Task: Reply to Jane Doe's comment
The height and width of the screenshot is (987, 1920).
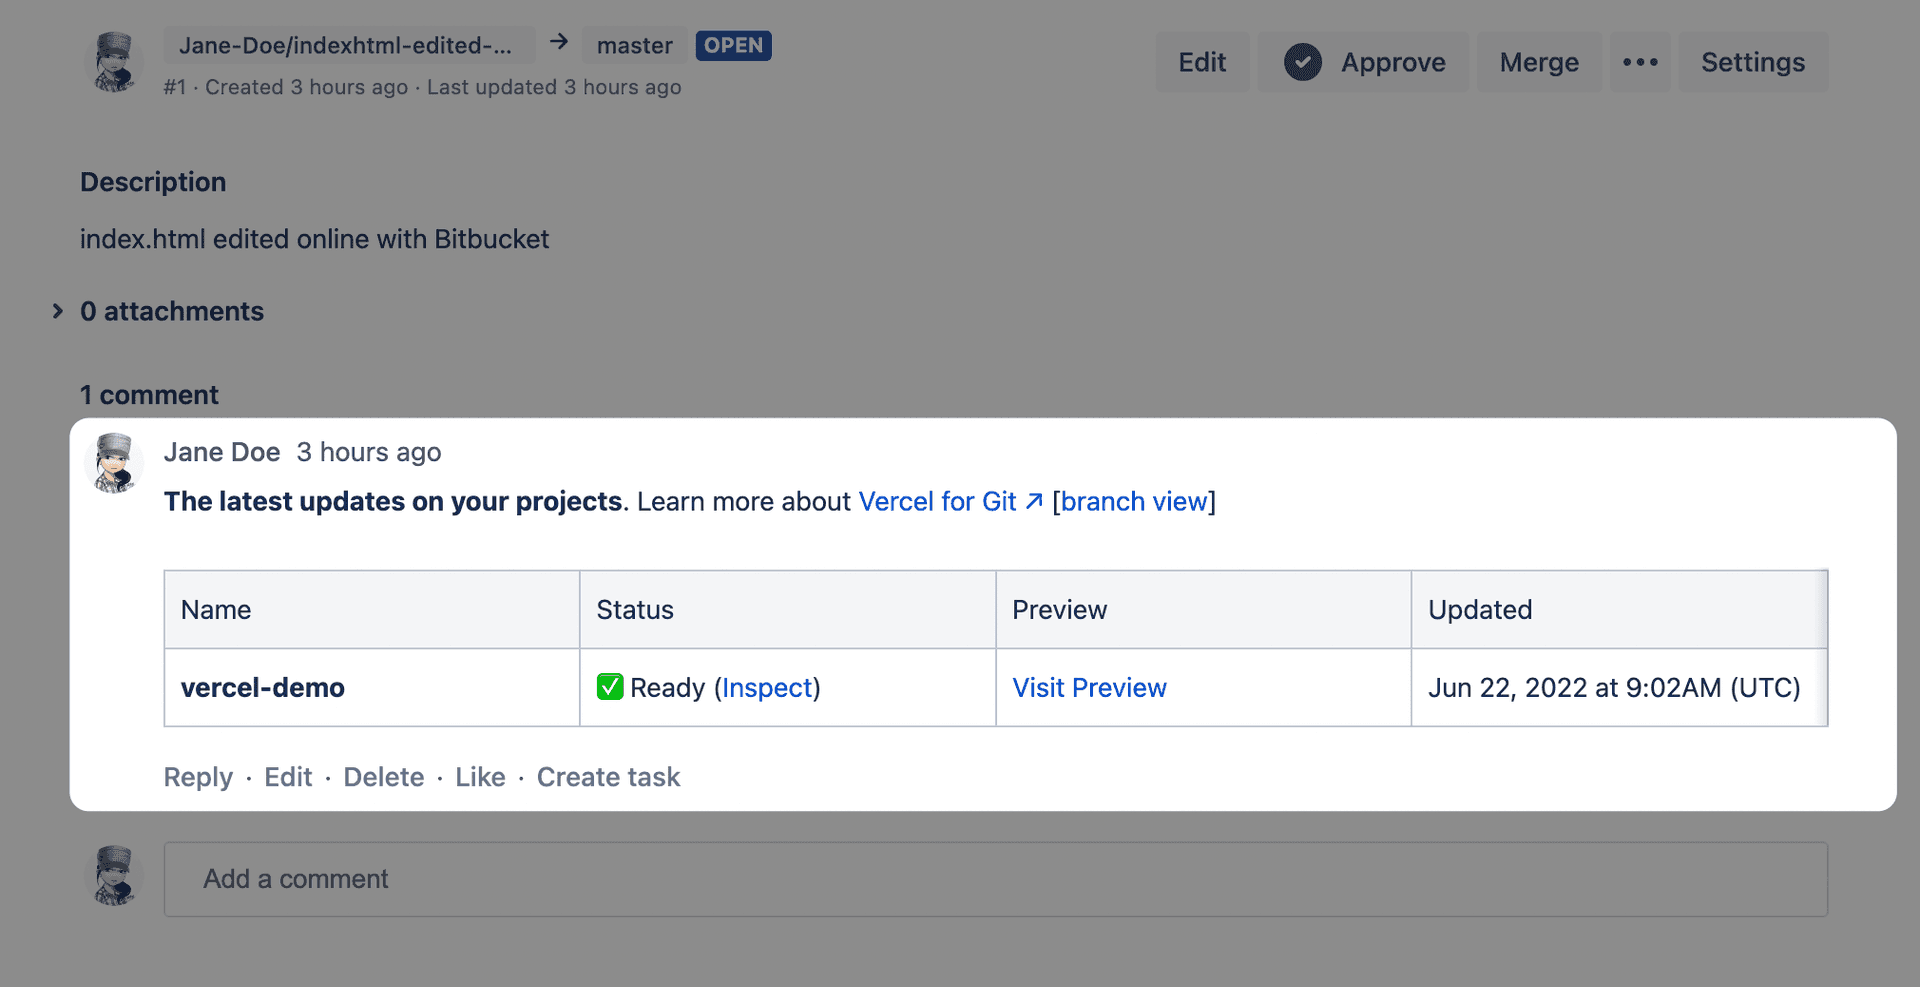Action: (x=198, y=777)
